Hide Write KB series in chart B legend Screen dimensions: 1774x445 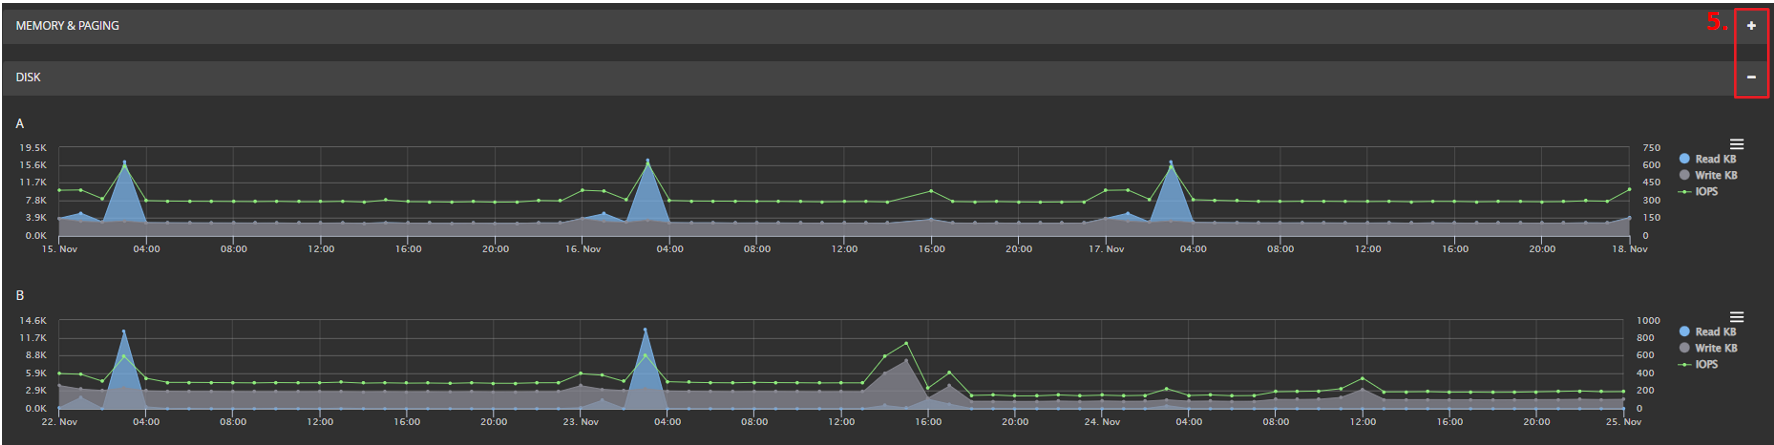click(1715, 348)
